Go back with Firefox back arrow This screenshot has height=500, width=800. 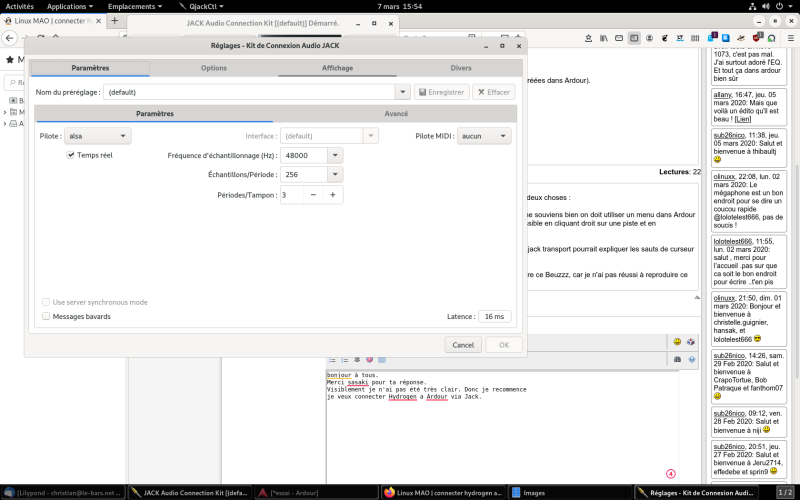(9, 38)
